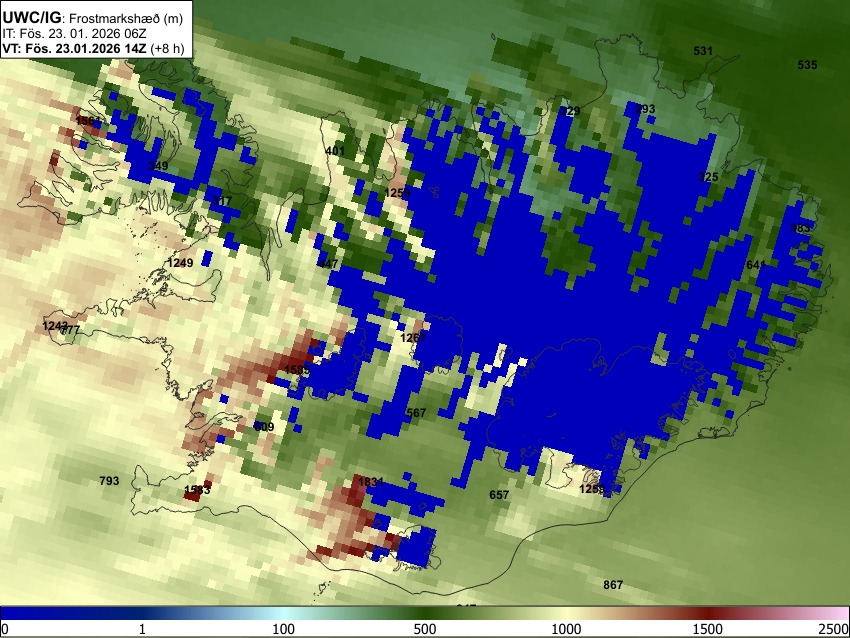Click the map value 447
The image size is (850, 638).
tap(328, 264)
